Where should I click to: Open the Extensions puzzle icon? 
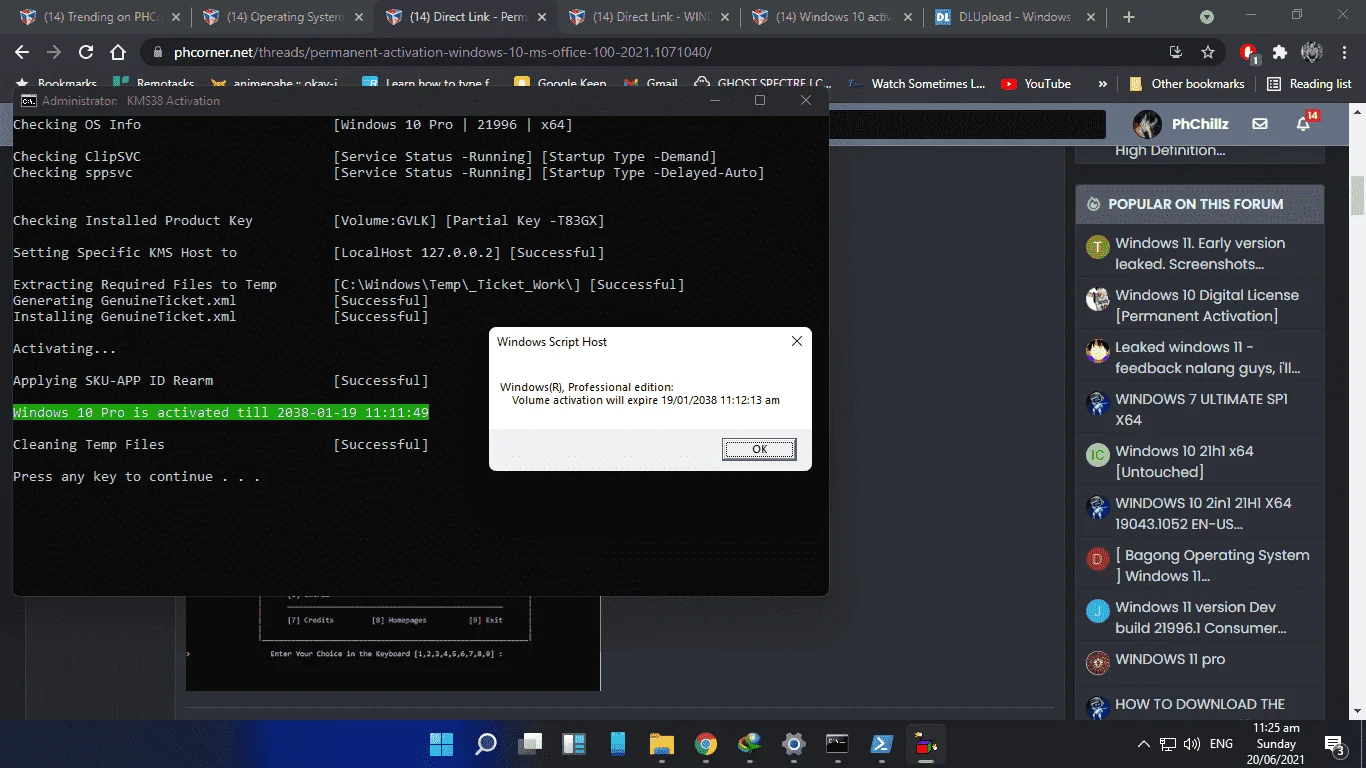(x=1280, y=52)
